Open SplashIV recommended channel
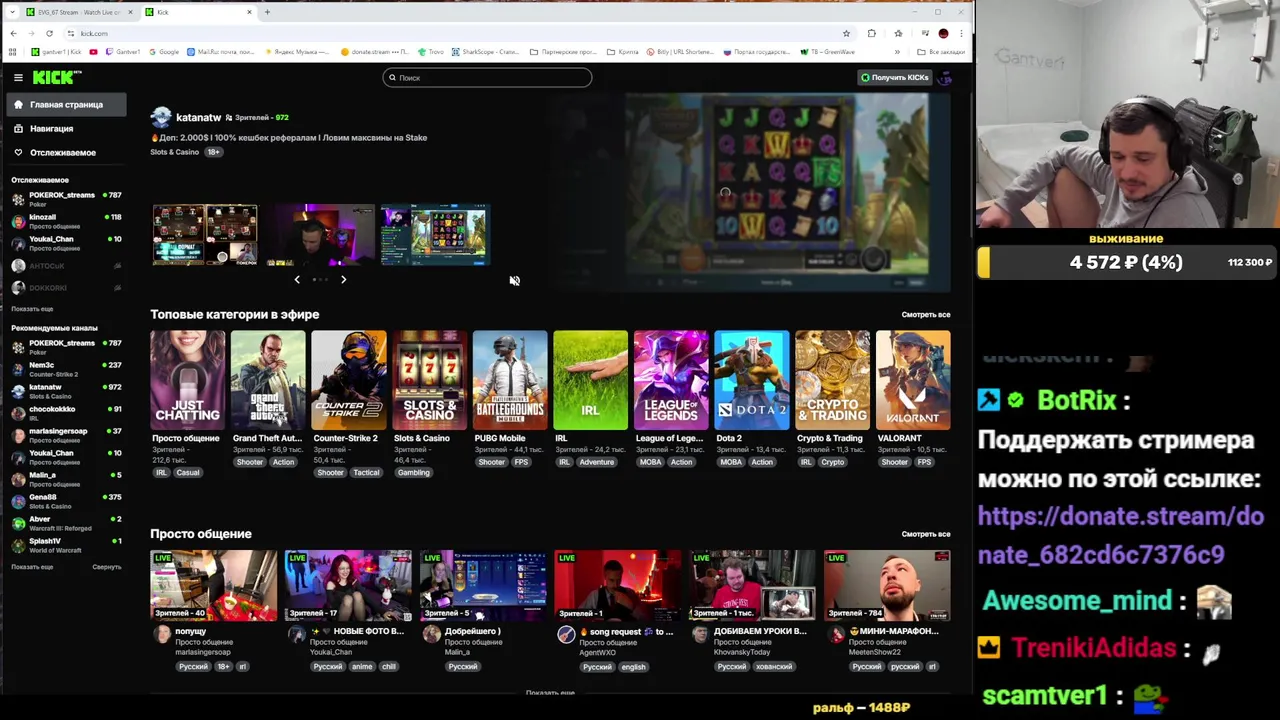 (x=66, y=544)
